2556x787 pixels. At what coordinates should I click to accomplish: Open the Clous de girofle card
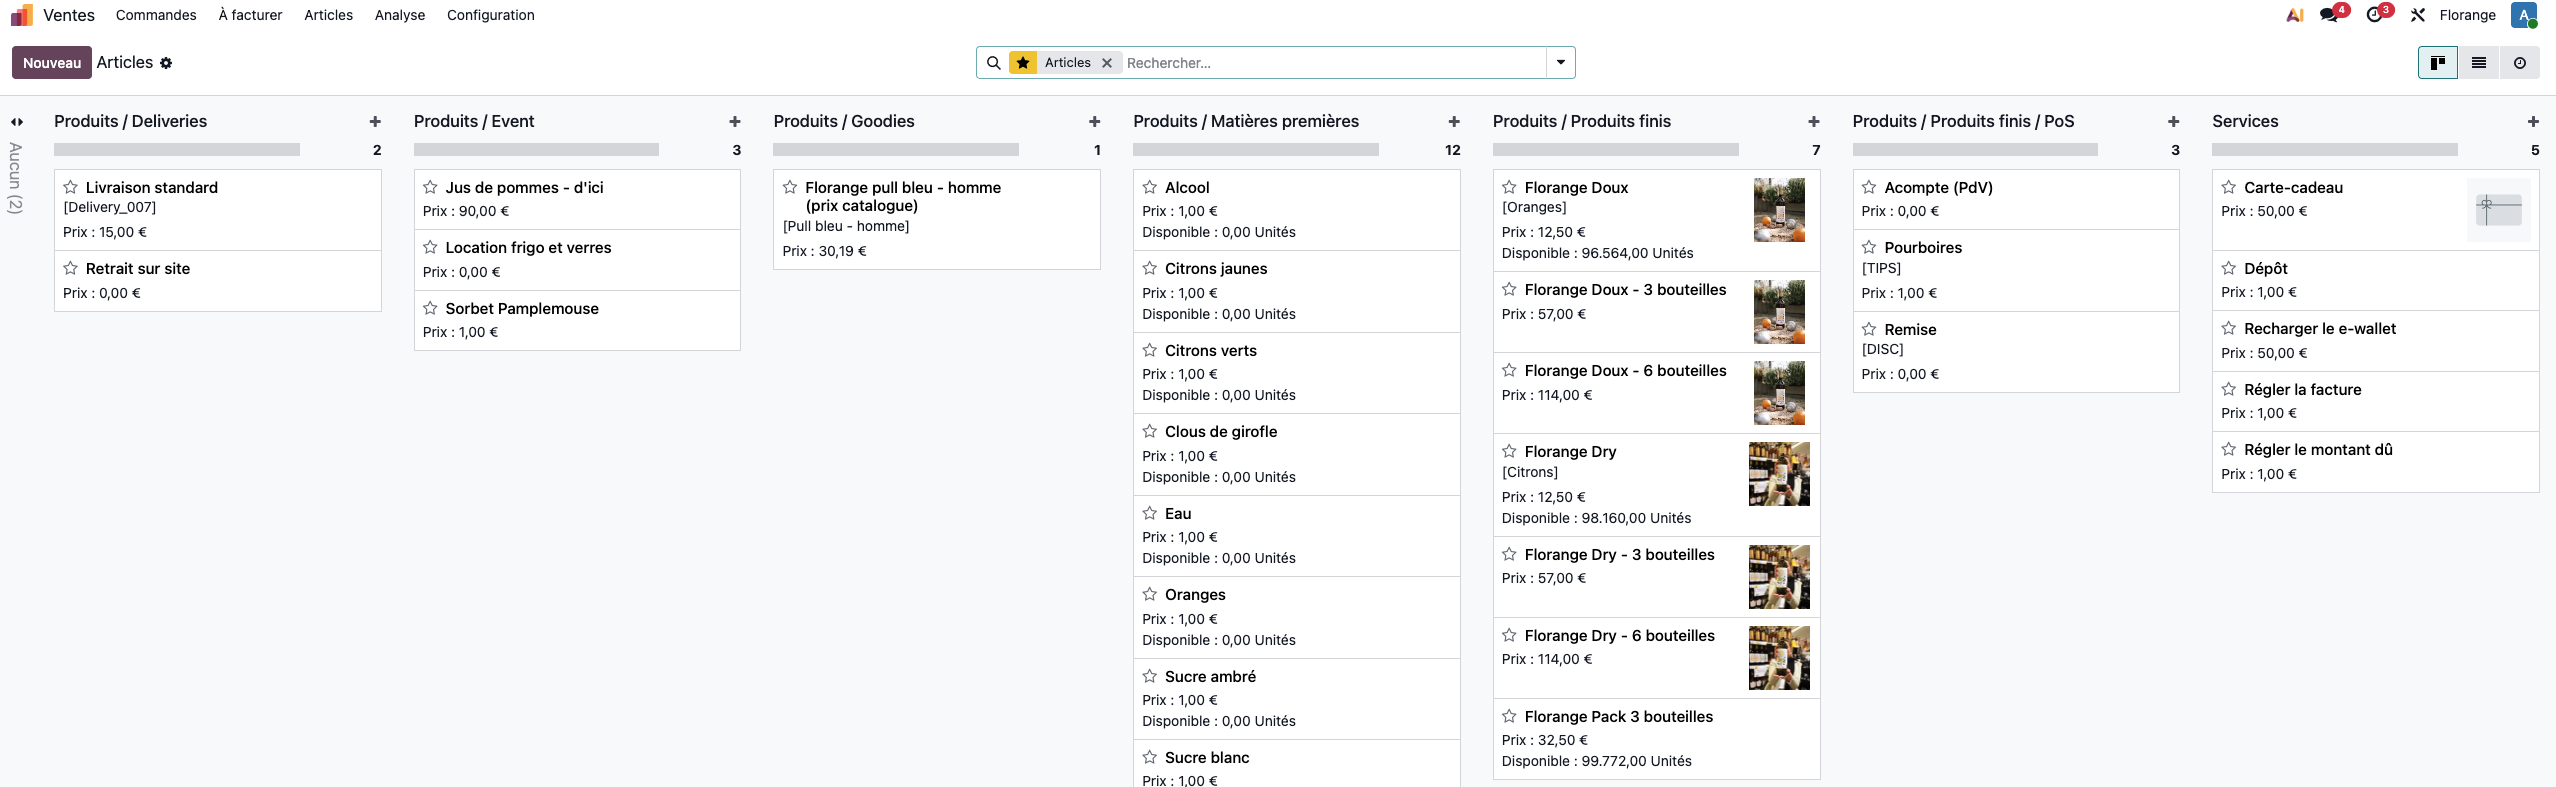pos(1296,454)
